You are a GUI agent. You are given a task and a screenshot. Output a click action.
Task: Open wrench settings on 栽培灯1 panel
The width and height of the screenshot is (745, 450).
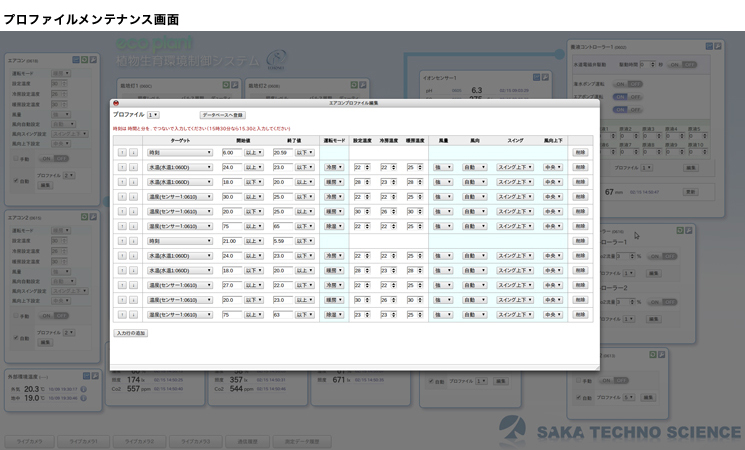coord(235,85)
